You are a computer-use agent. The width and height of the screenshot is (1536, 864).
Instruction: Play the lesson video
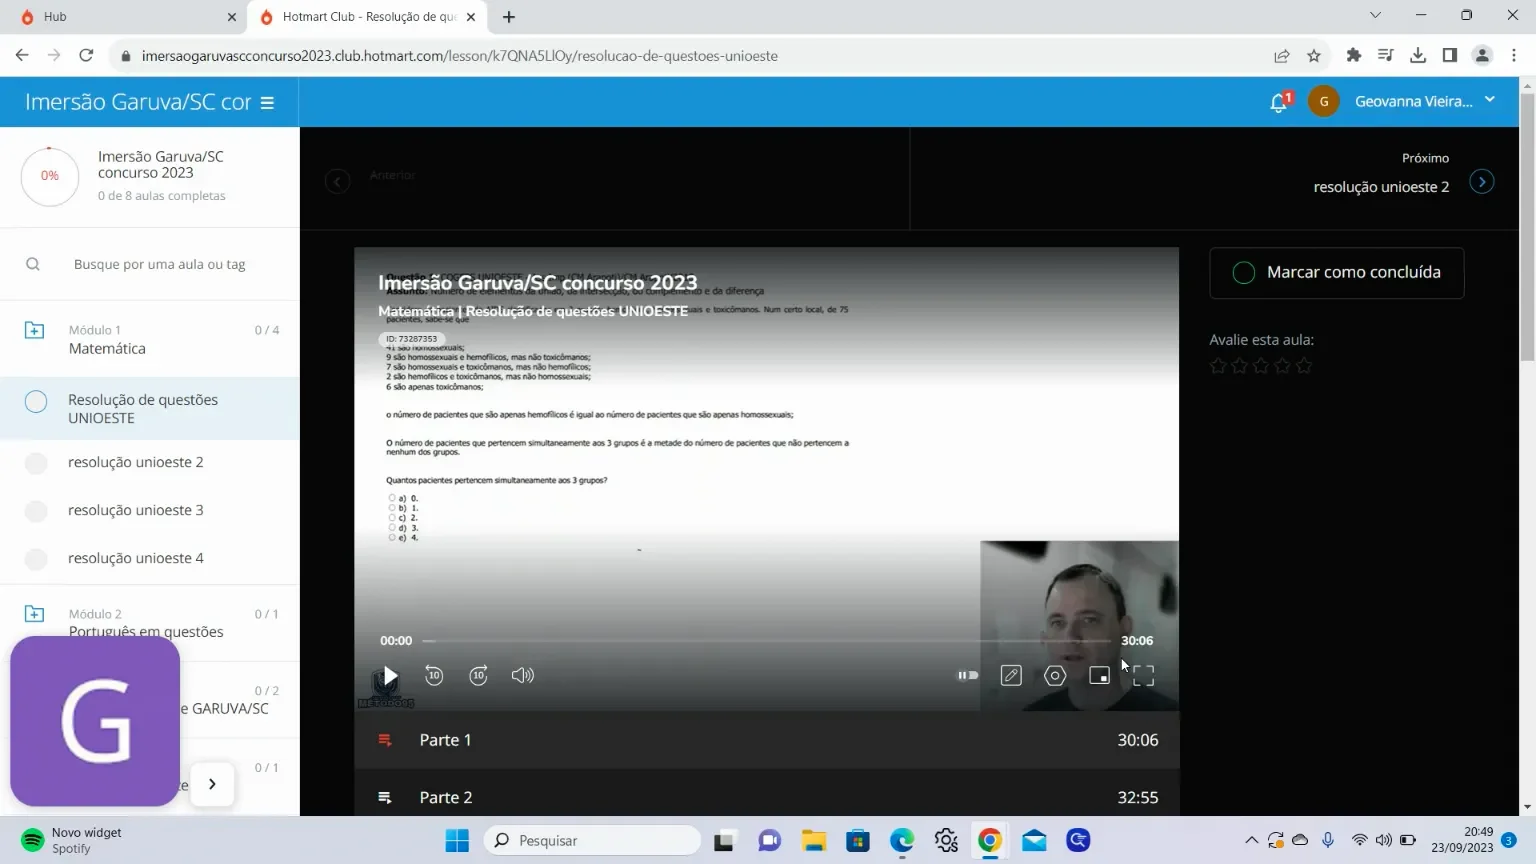point(391,676)
